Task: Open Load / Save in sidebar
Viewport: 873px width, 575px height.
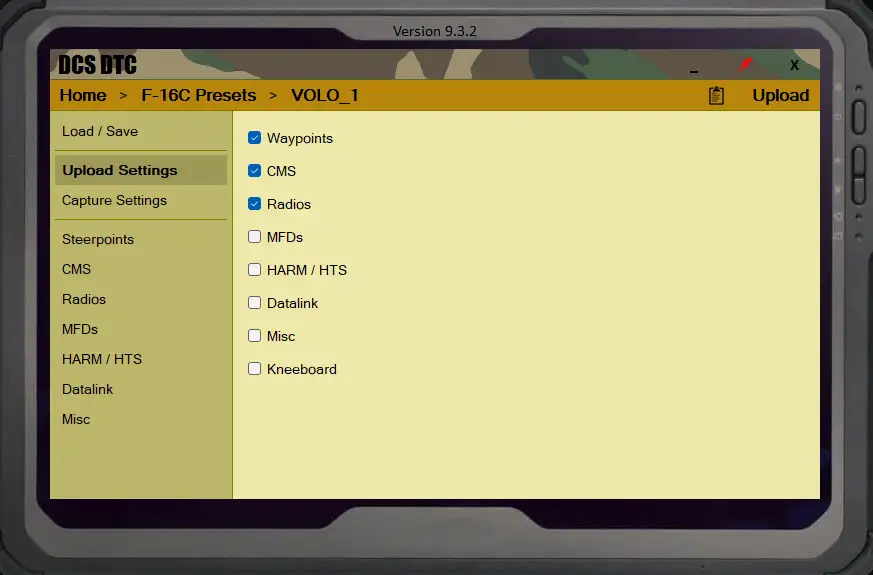Action: pyautogui.click(x=141, y=131)
